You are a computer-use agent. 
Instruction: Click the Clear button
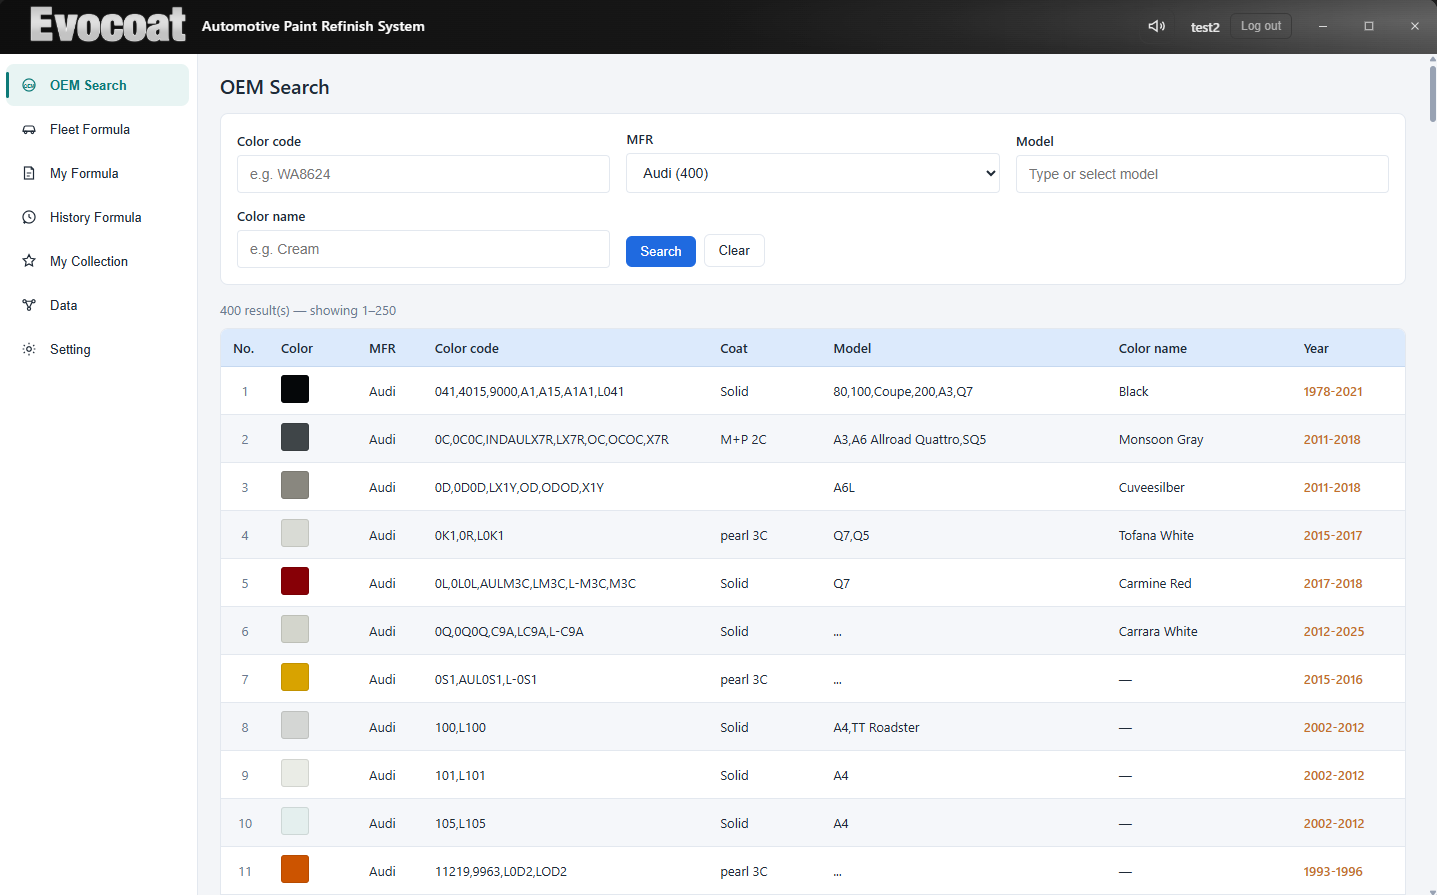(x=734, y=251)
